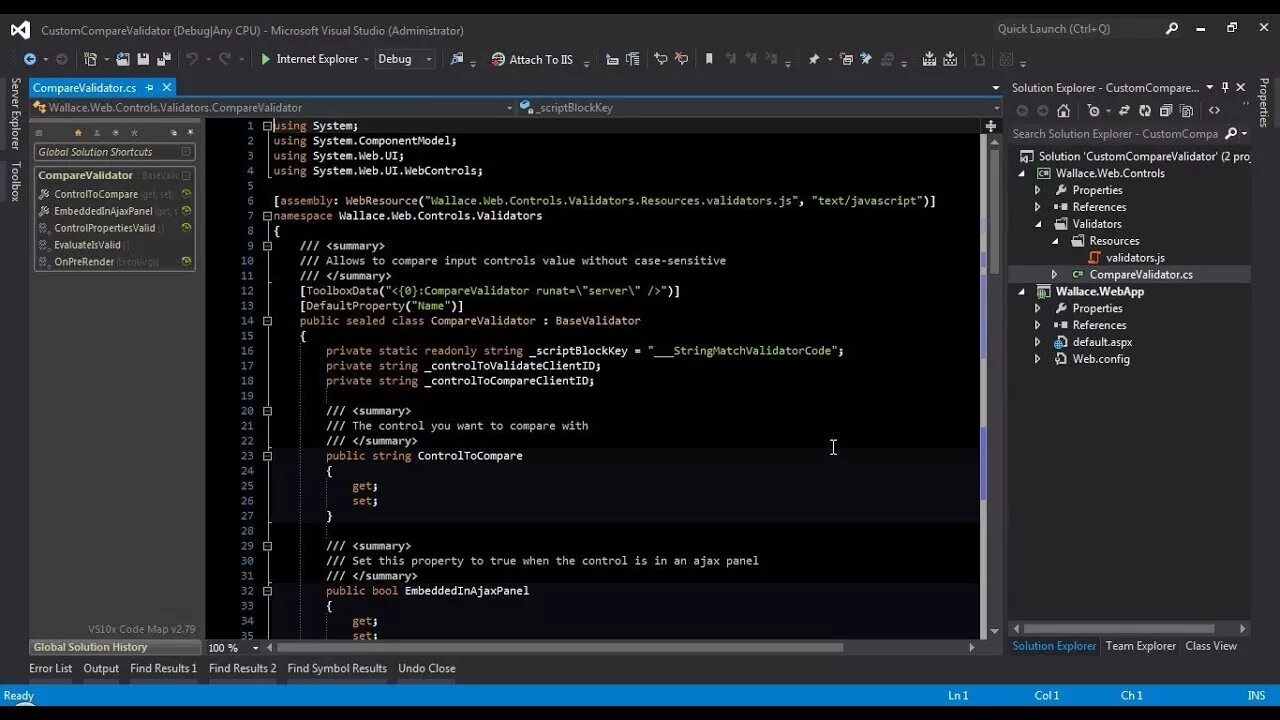Expand Global Solution Shortcuts box
The height and width of the screenshot is (720, 1280).
click(186, 152)
